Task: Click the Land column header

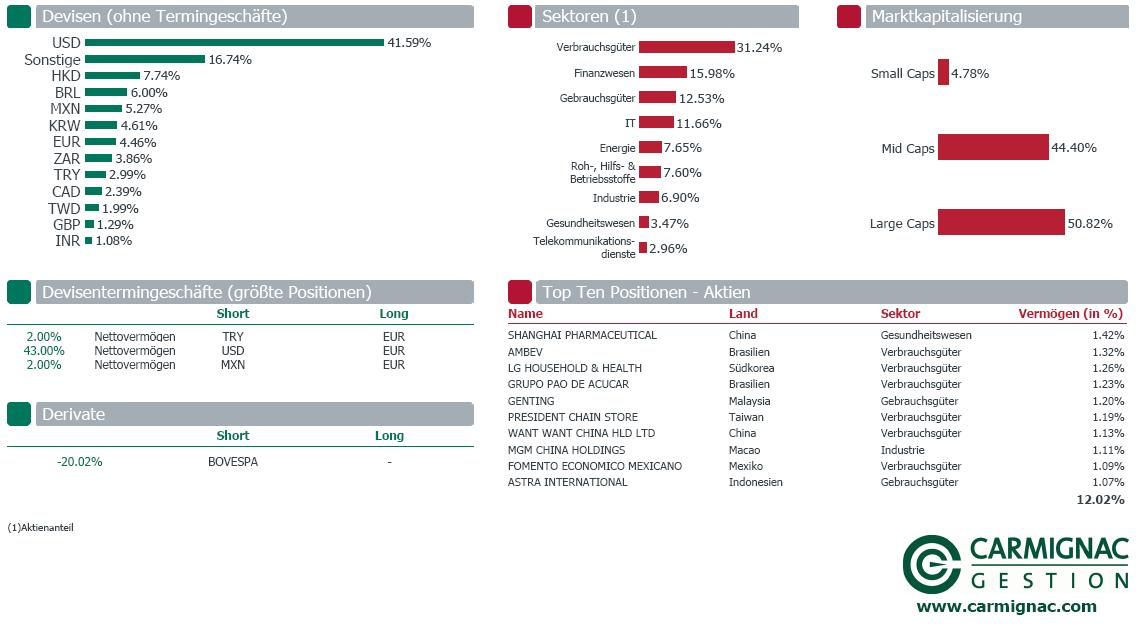Action: 743,314
